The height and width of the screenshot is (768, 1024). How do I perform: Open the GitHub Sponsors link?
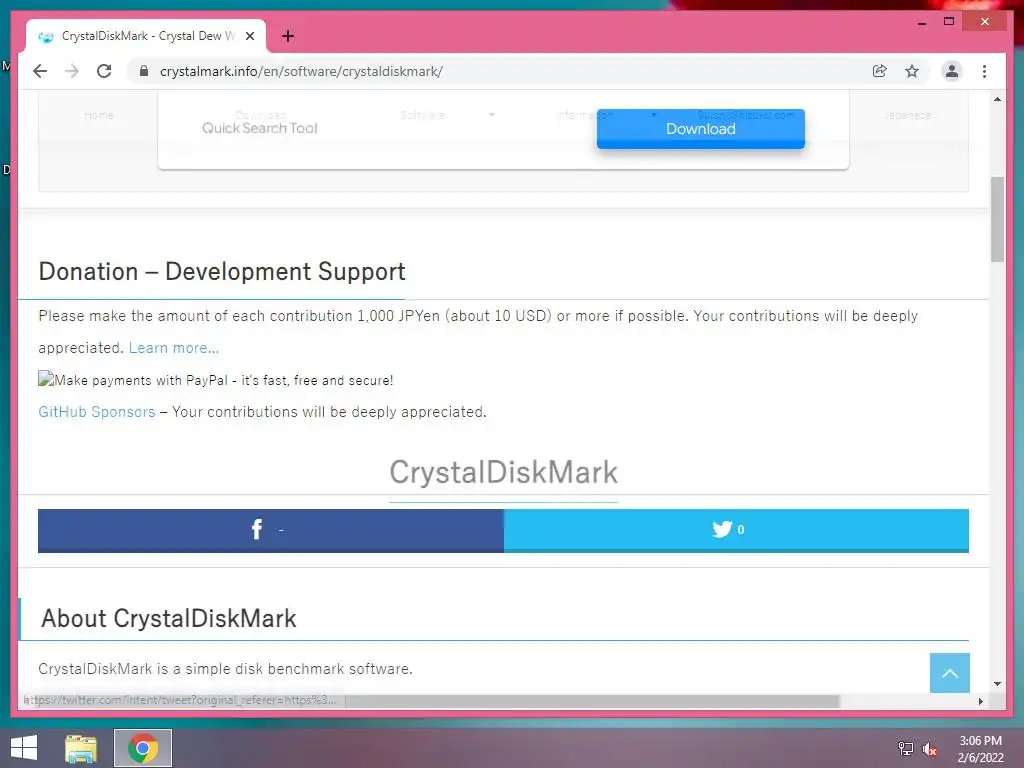click(97, 412)
